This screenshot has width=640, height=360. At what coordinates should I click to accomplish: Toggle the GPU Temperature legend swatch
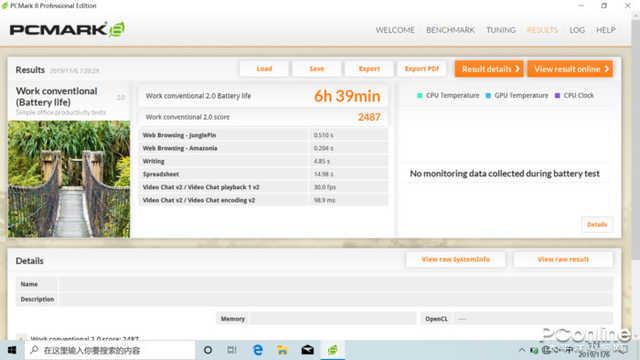488,96
